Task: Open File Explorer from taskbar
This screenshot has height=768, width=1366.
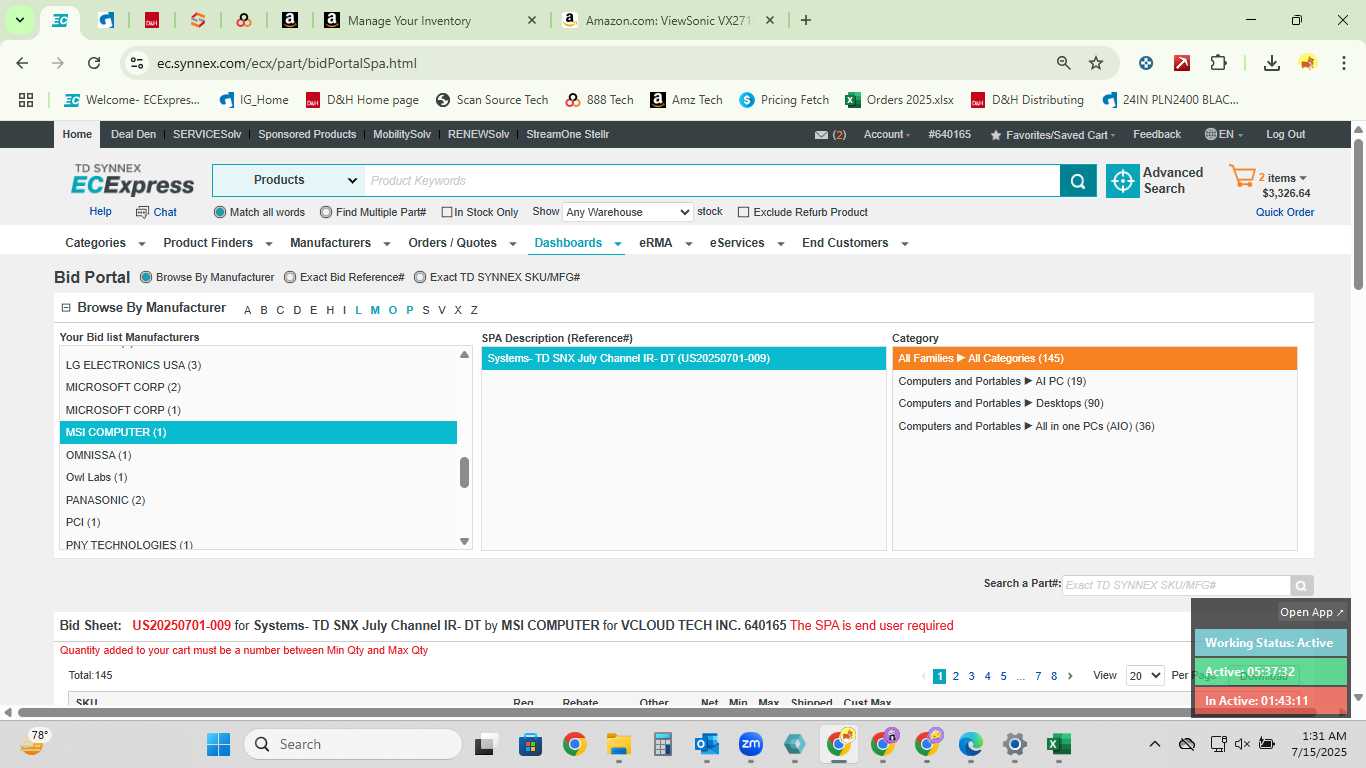Action: [x=618, y=744]
